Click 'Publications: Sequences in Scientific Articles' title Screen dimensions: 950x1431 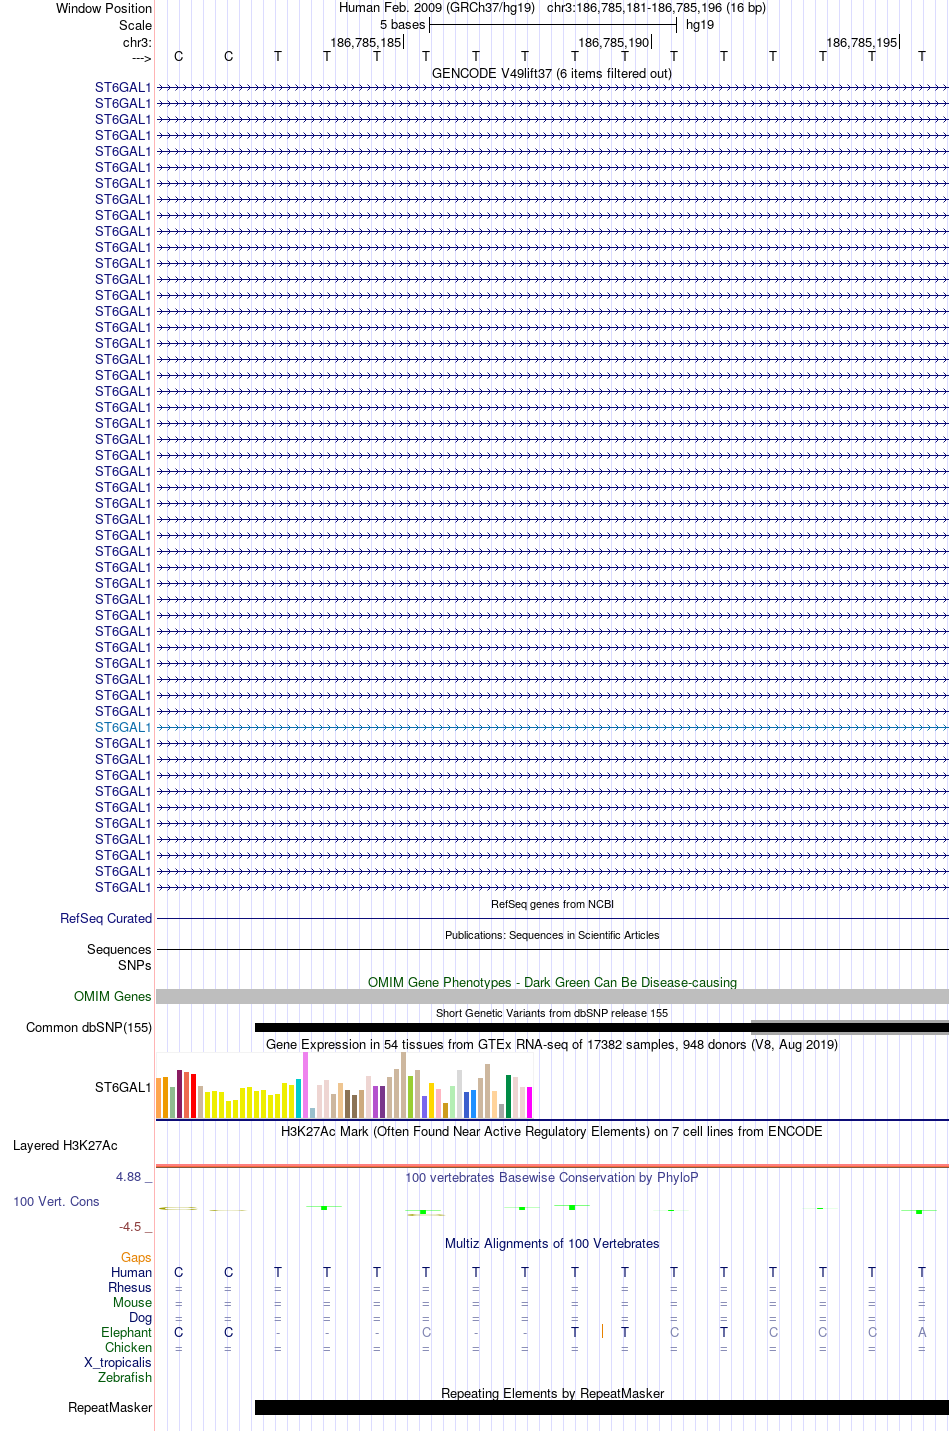[x=552, y=935]
